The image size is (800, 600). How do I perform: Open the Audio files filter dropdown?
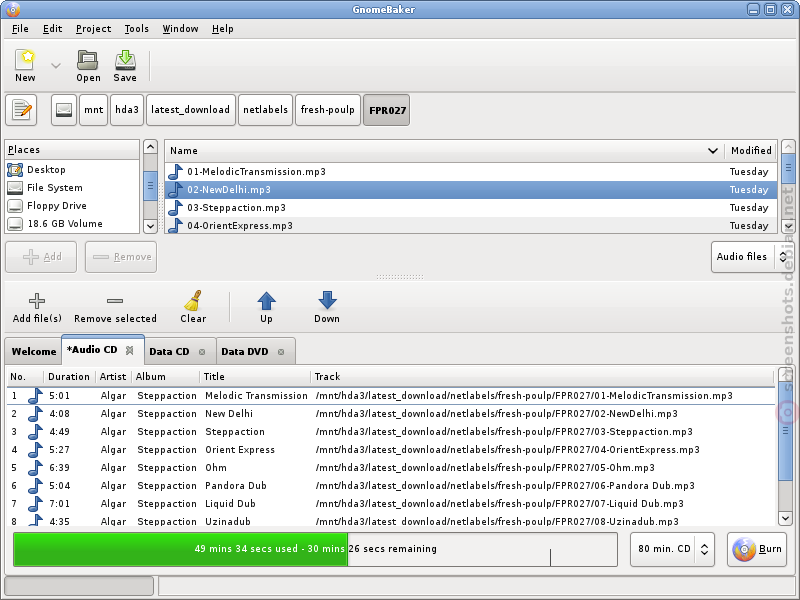click(x=751, y=257)
